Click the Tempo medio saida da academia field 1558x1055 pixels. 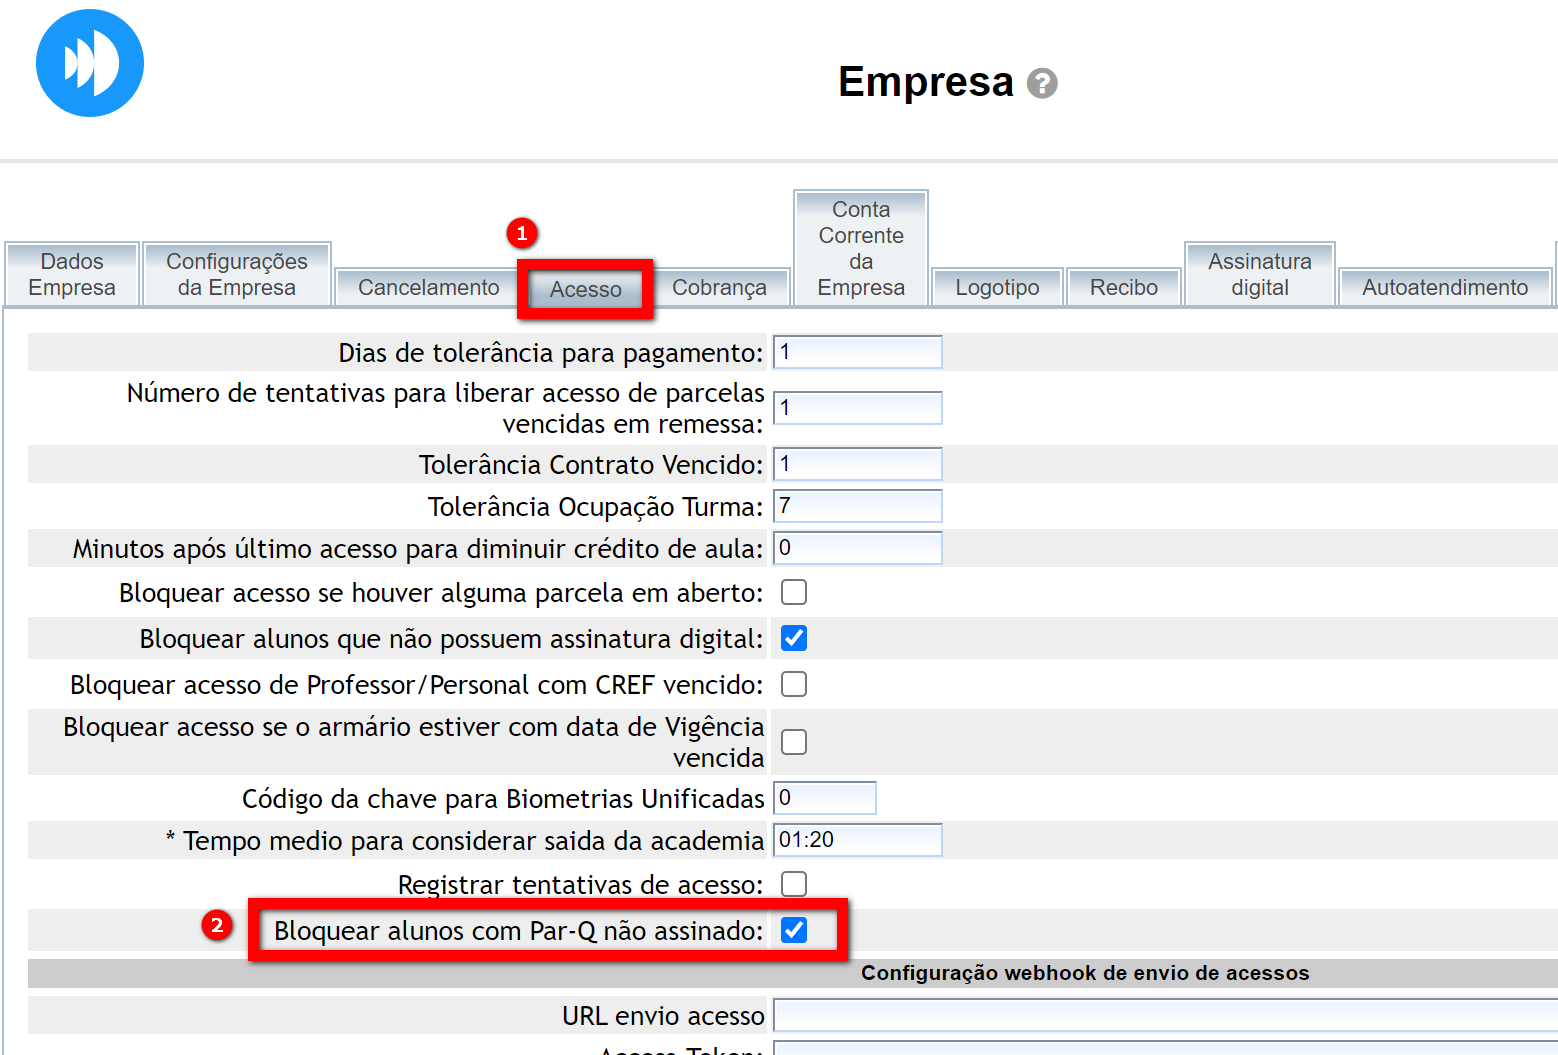[x=857, y=840]
